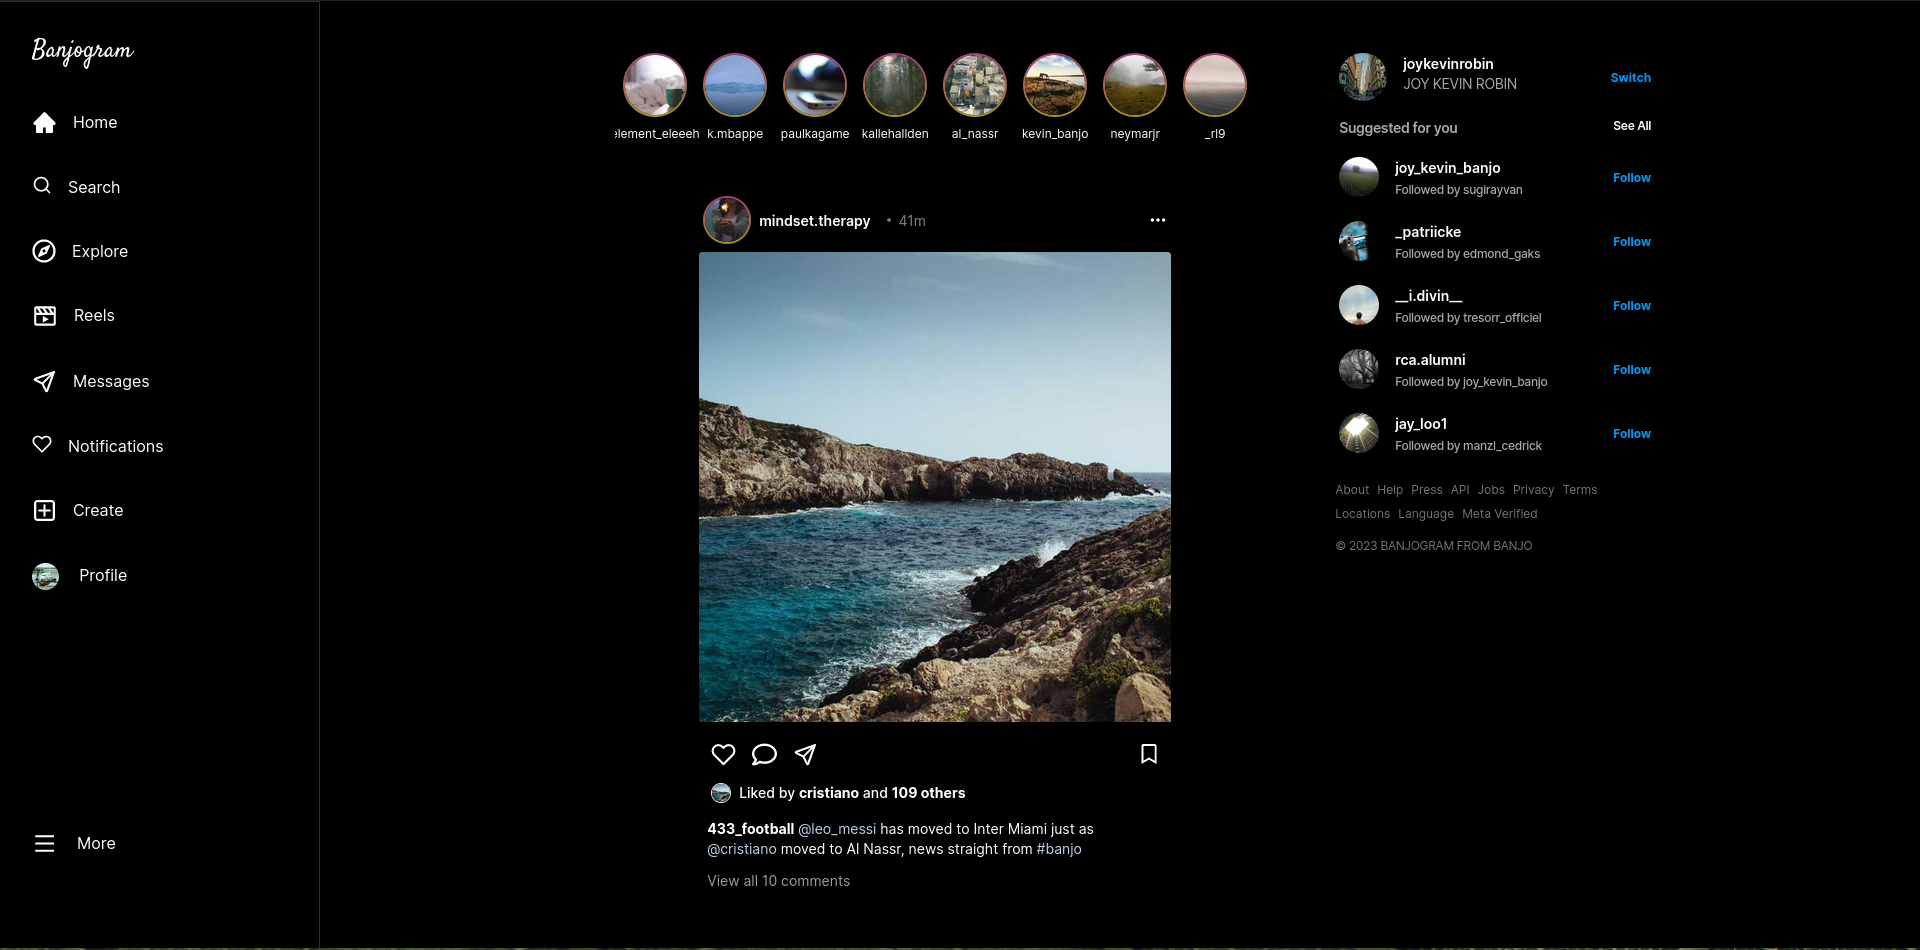Open kevin_banjo's story
Screen dimensions: 1920x950
tap(1055, 85)
